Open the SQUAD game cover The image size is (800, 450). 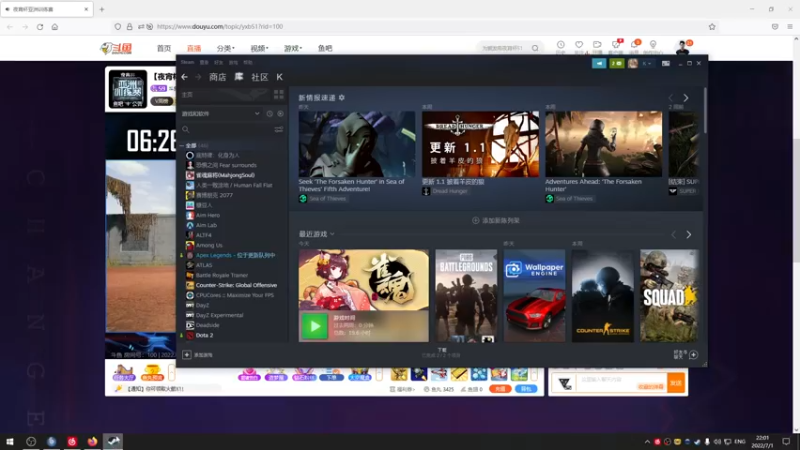(x=669, y=295)
